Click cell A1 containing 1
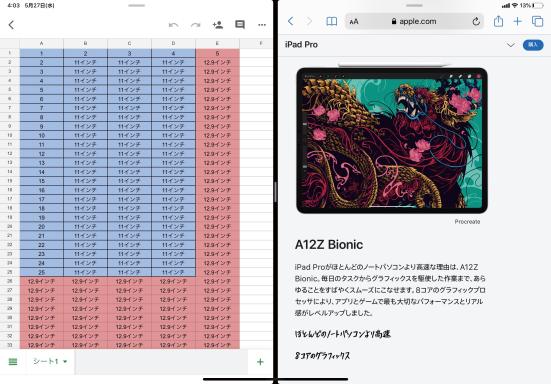The width and height of the screenshot is (551, 384). pos(41,53)
